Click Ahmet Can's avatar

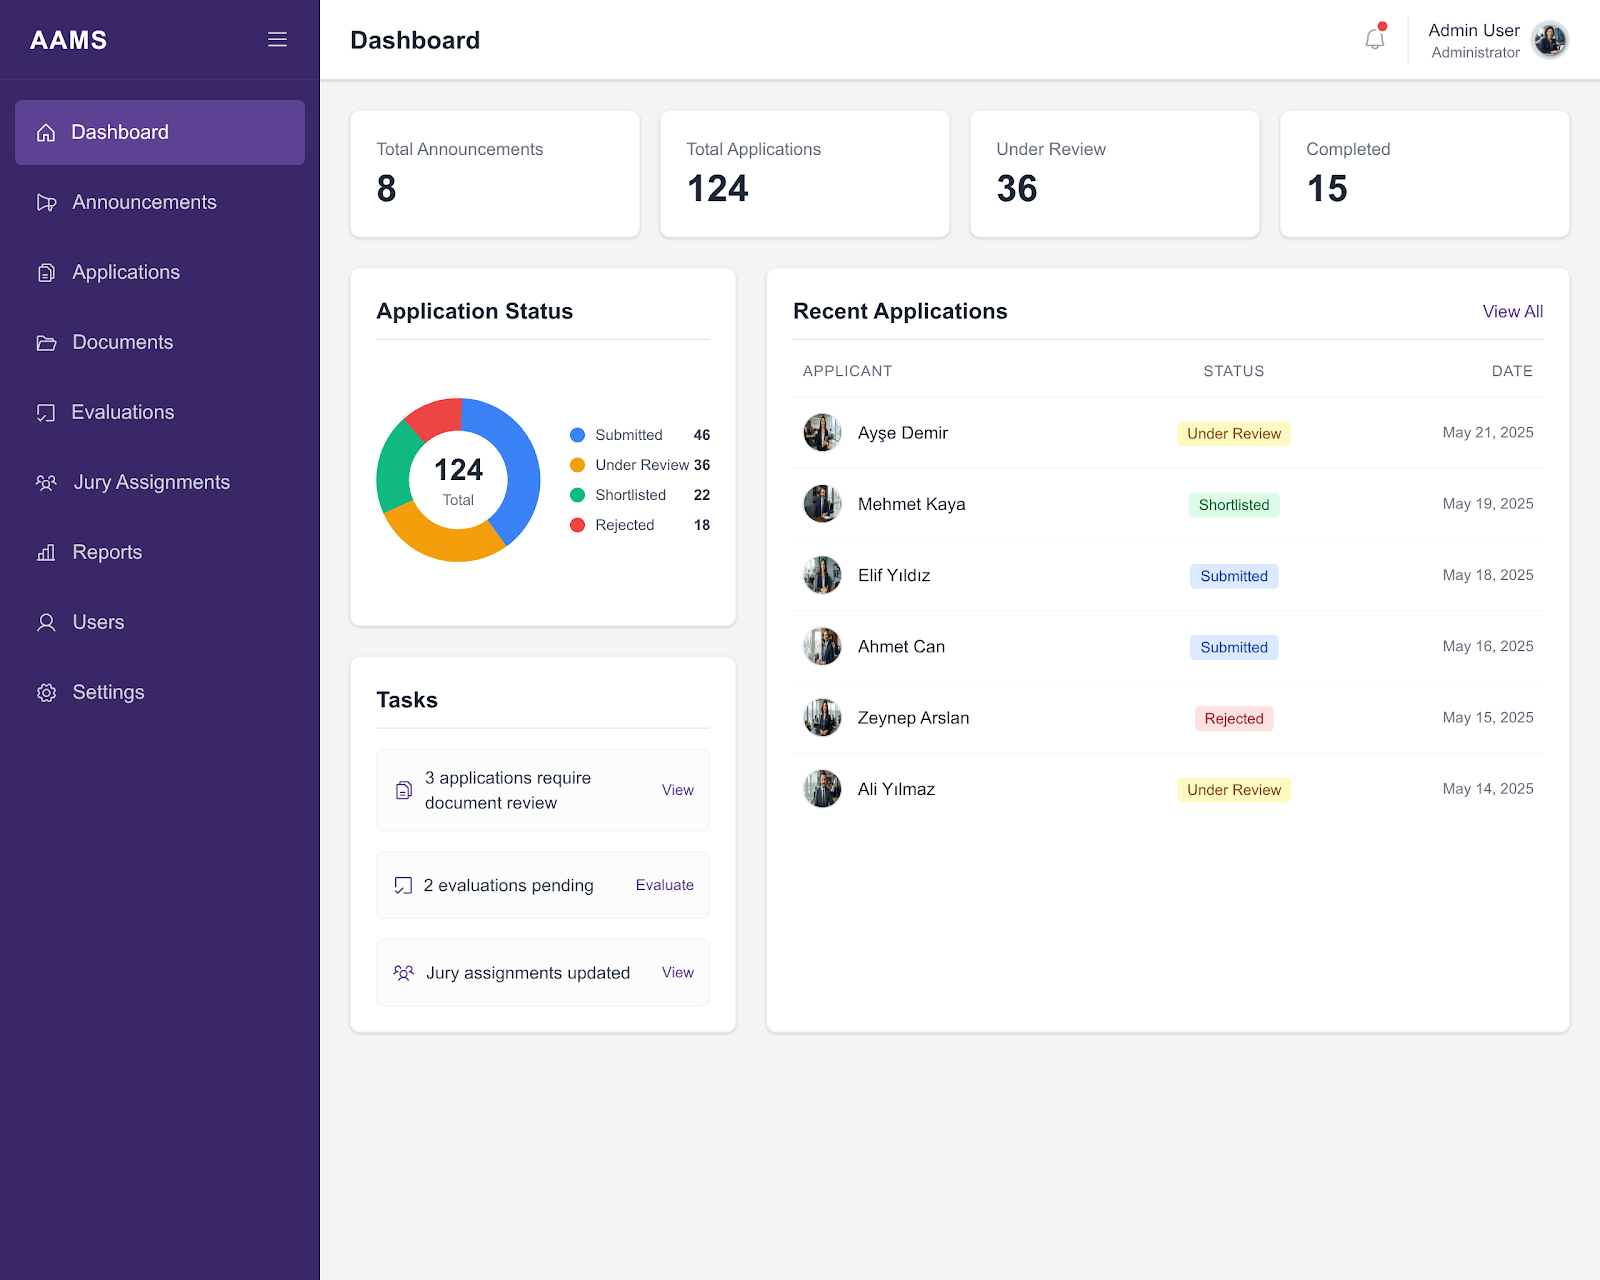[822, 646]
